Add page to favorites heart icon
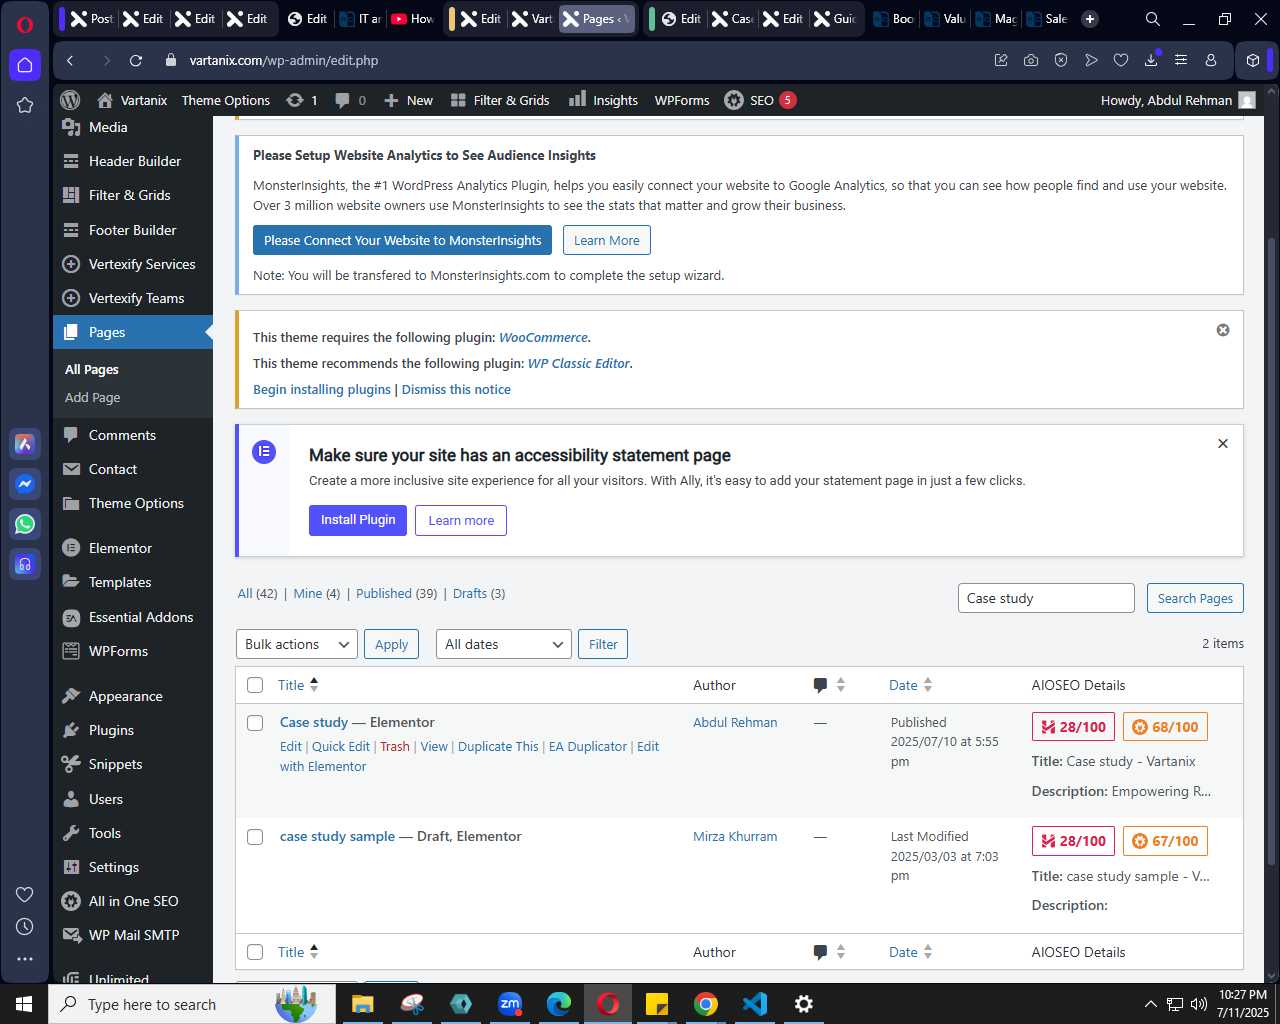Screen dimensions: 1280x1024 [x=1121, y=61]
